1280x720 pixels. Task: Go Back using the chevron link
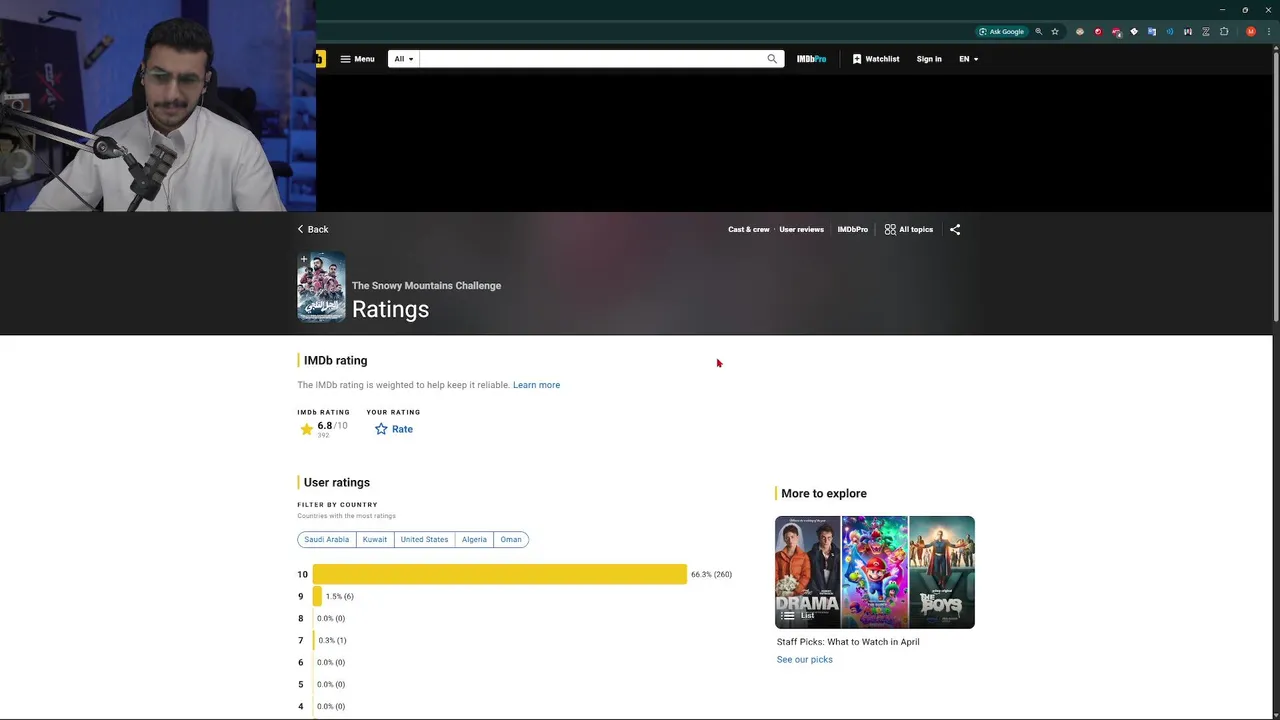tap(313, 229)
